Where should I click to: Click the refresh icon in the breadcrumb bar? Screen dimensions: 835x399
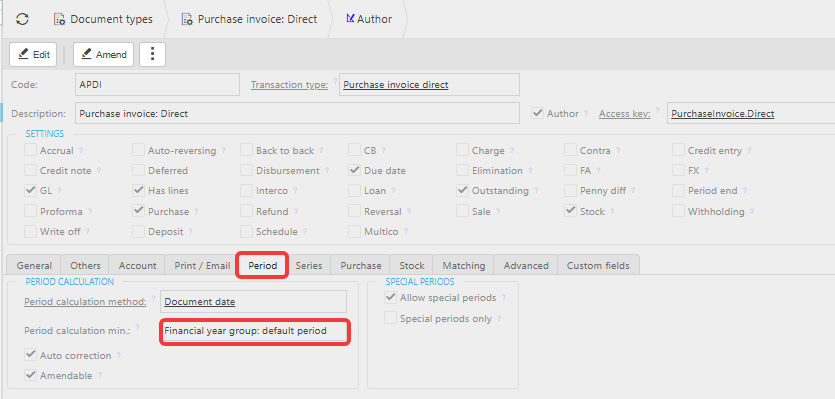pos(22,19)
